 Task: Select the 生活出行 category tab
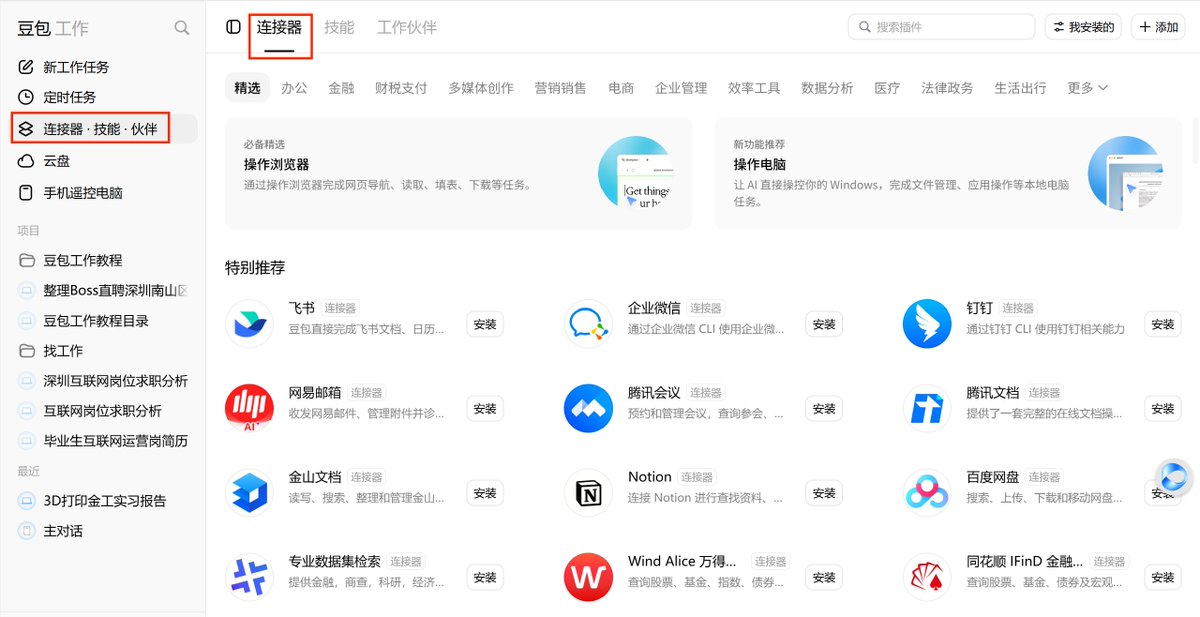[1020, 88]
